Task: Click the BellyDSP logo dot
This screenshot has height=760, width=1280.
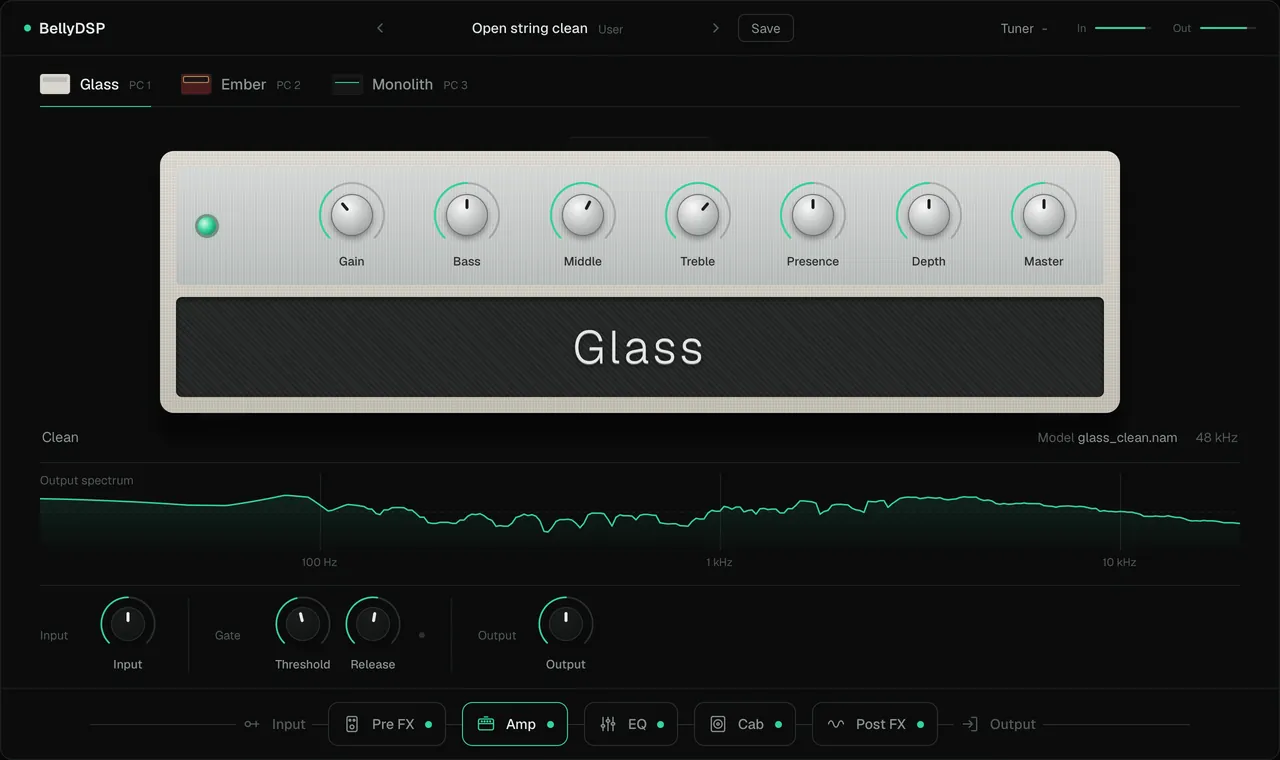Action: click(x=28, y=28)
